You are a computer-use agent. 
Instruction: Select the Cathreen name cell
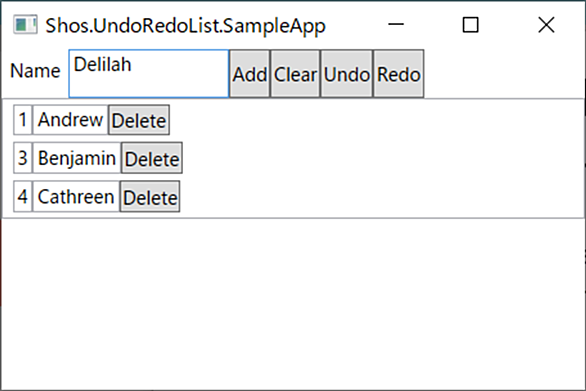pyautogui.click(x=76, y=196)
